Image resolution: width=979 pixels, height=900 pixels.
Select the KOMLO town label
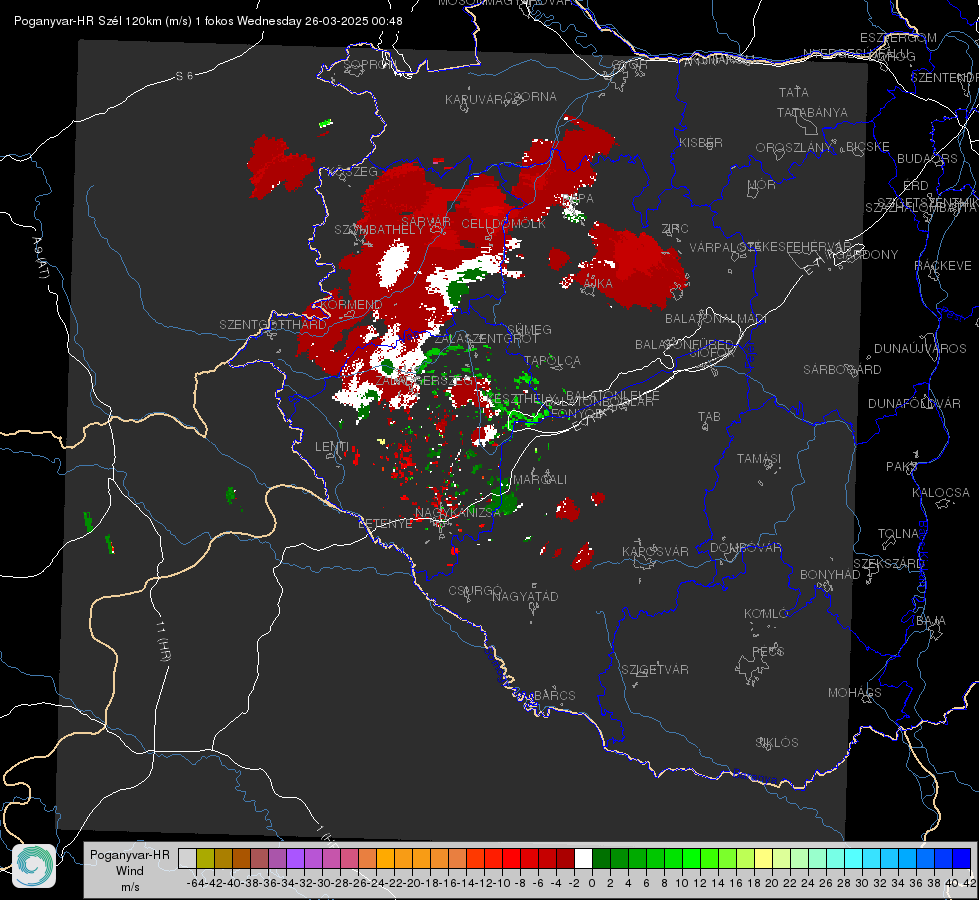(x=766, y=614)
